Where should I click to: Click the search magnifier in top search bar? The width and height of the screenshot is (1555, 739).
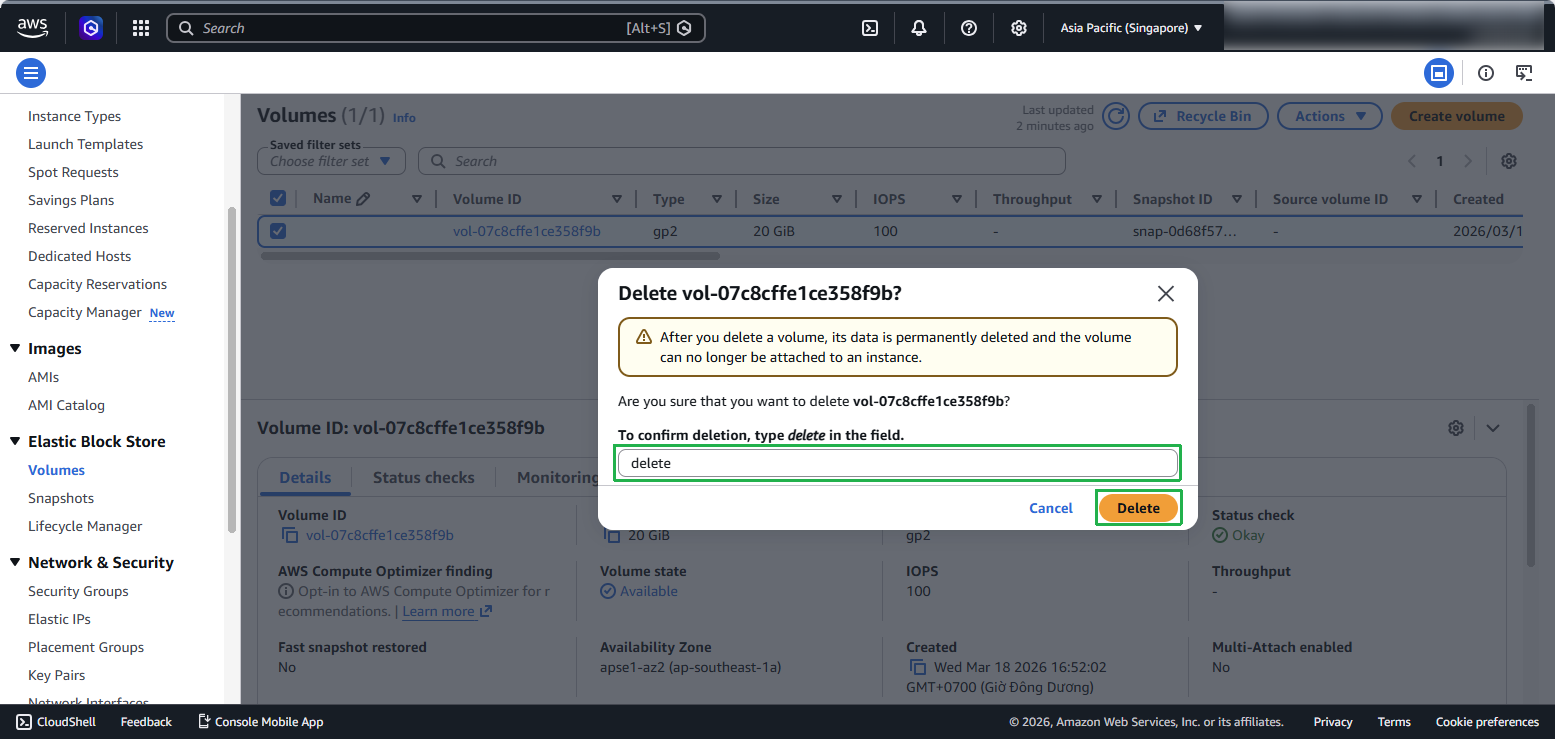(x=186, y=28)
